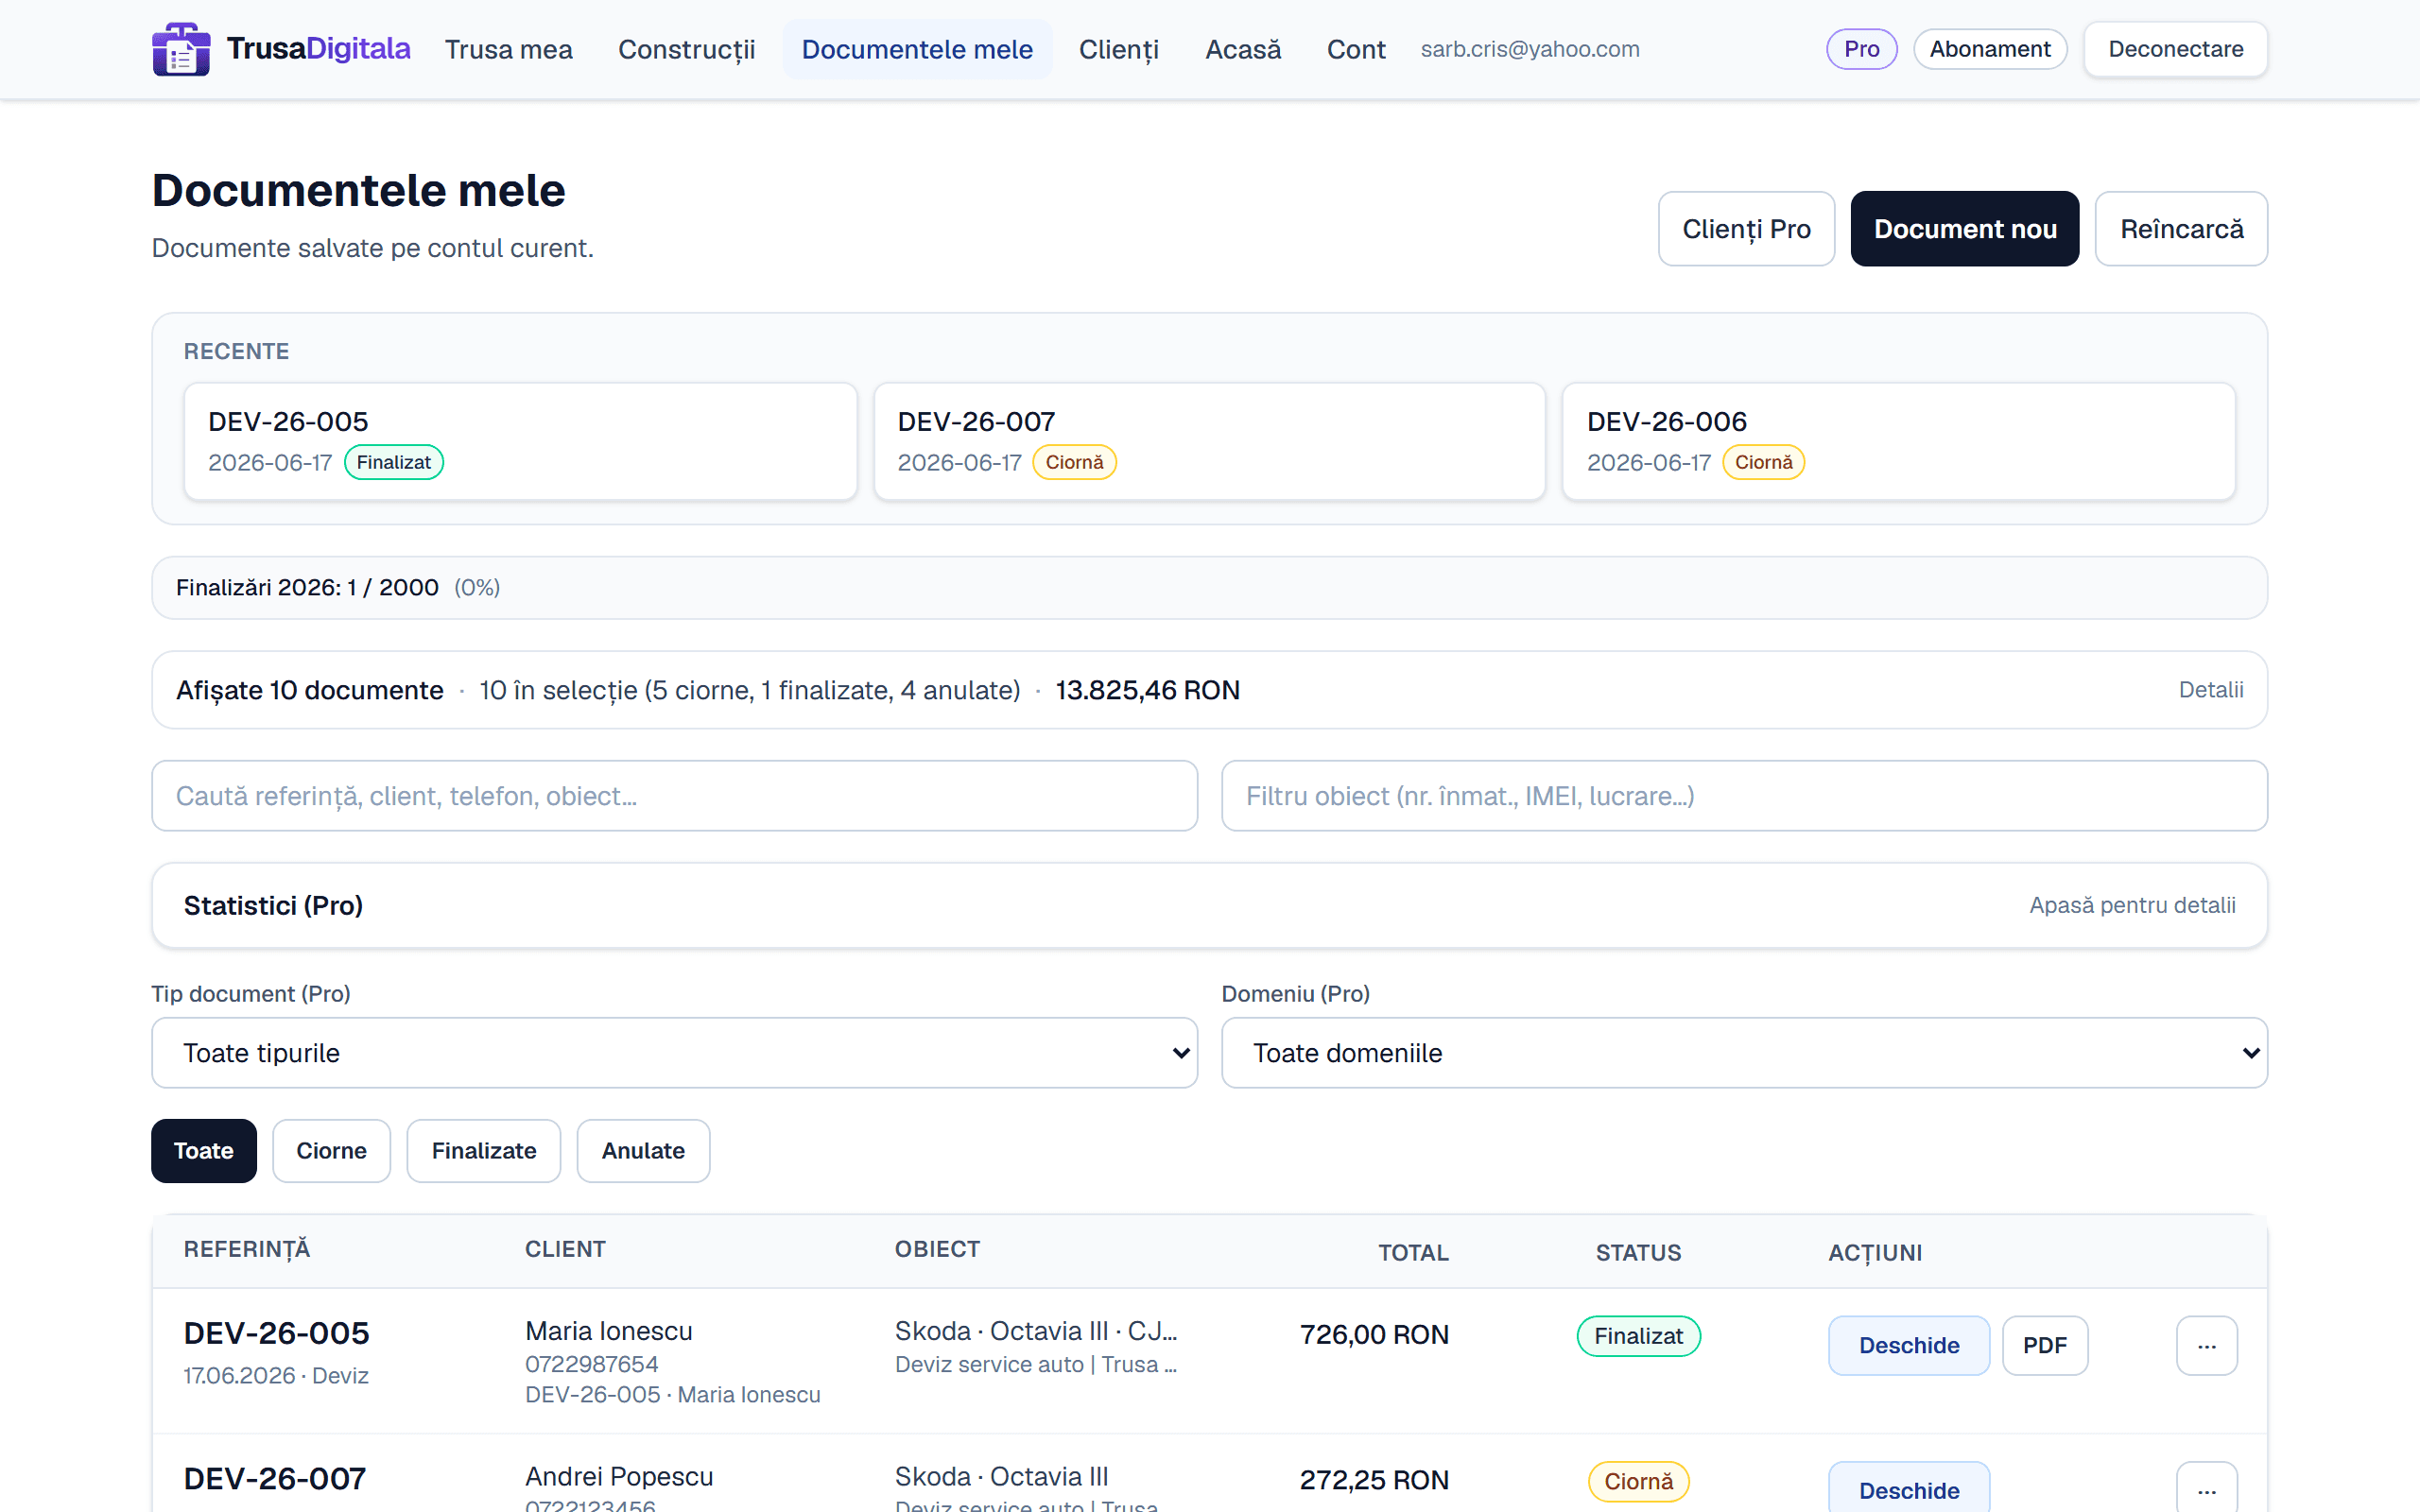Click the TrusaDigitala toolbox logo icon
Viewport: 2420px width, 1512px height.
(x=181, y=49)
